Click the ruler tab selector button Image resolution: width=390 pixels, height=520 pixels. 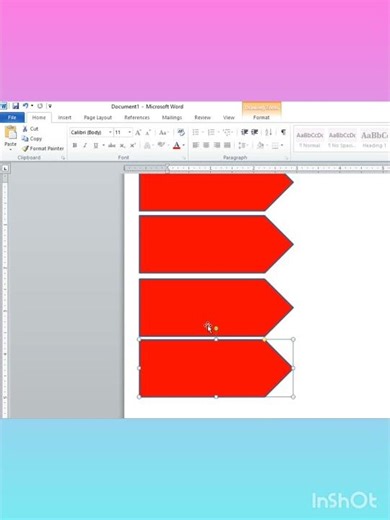coord(5,169)
